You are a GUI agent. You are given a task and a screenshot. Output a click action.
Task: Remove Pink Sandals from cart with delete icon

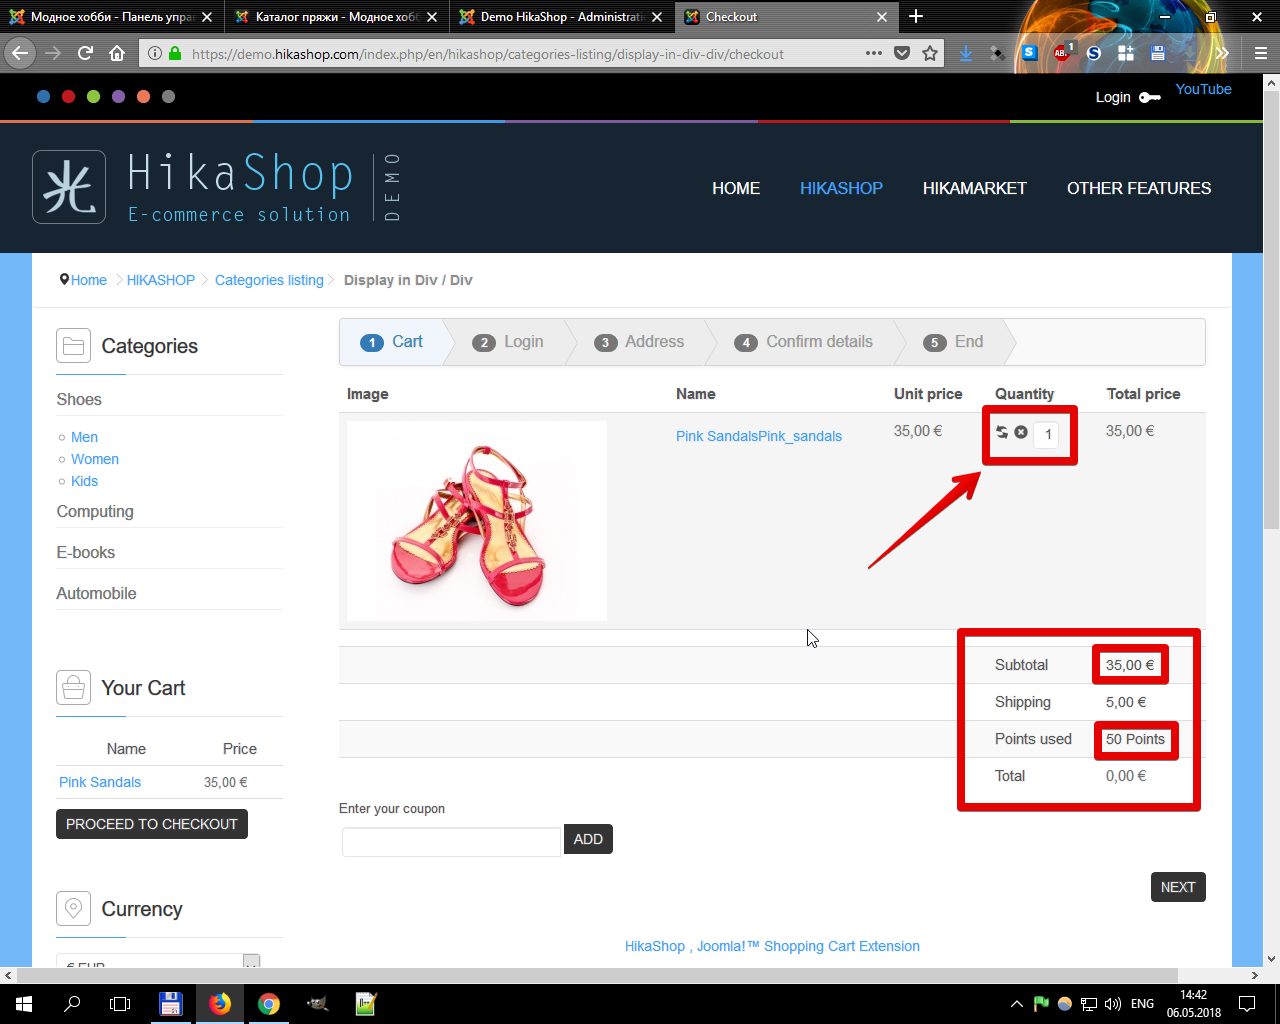[x=1021, y=432]
